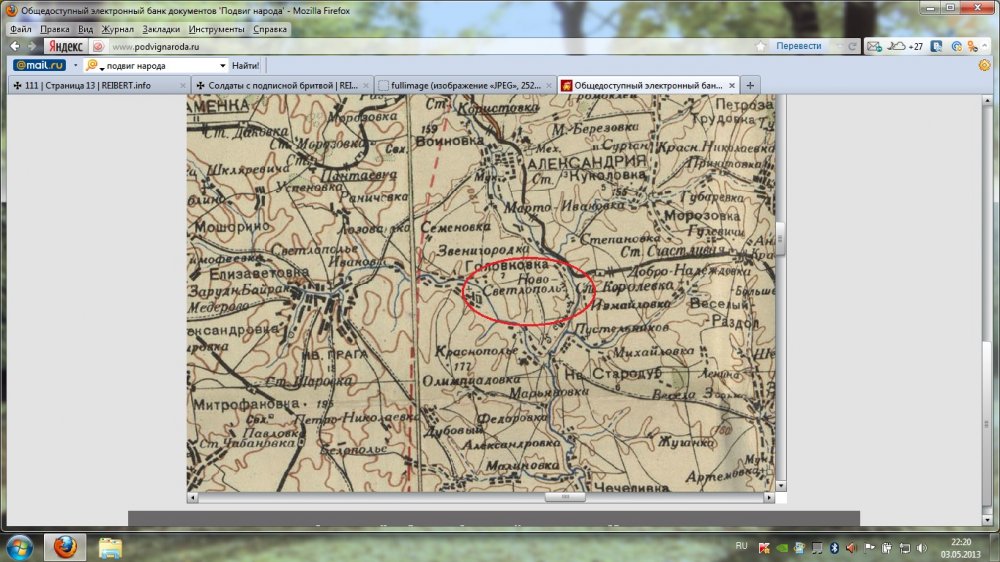This screenshot has width=1000, height=562.
Task: Reload the page with refresh icon
Action: 851,46
